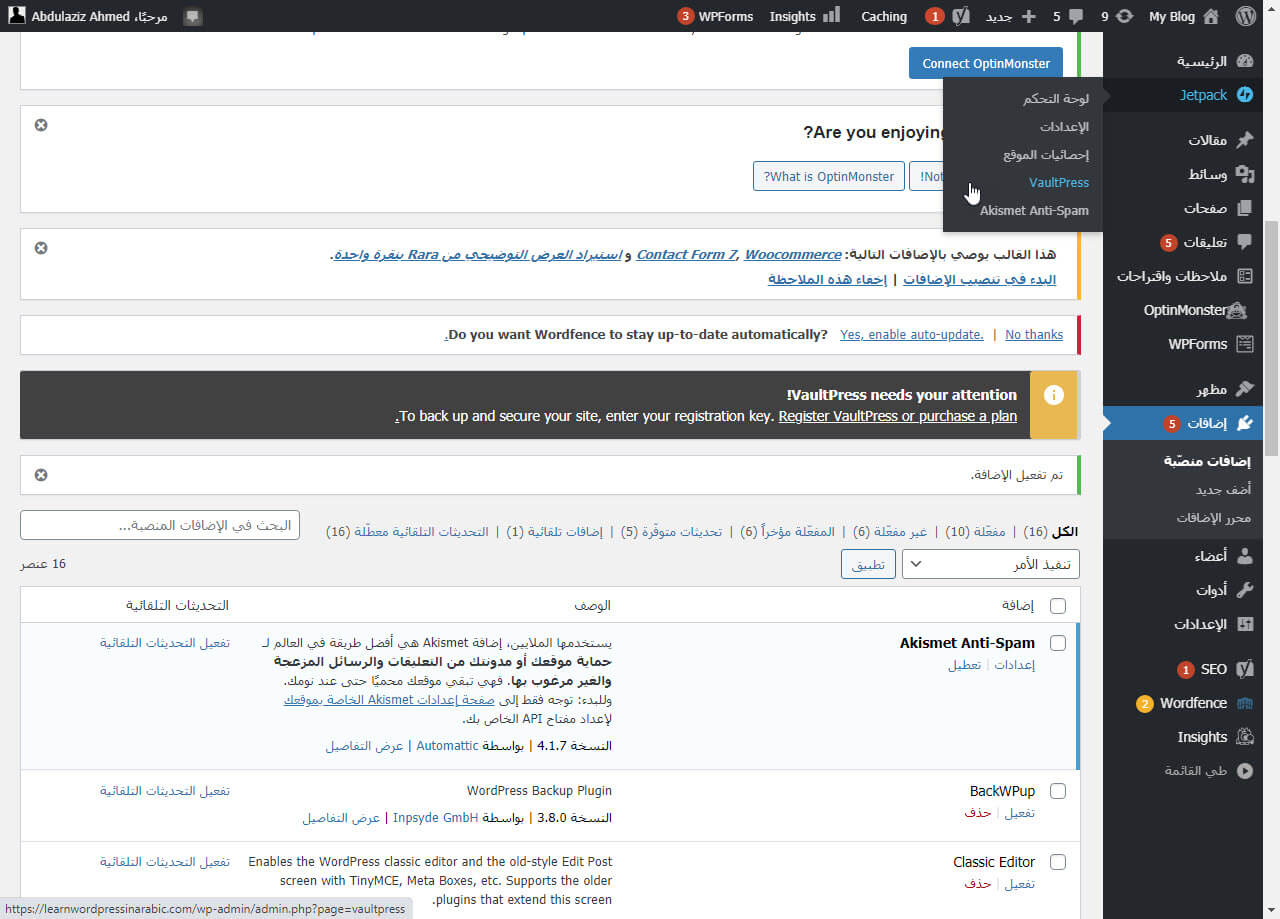Check the Akismet Anti-Spam checkbox

tap(1058, 643)
